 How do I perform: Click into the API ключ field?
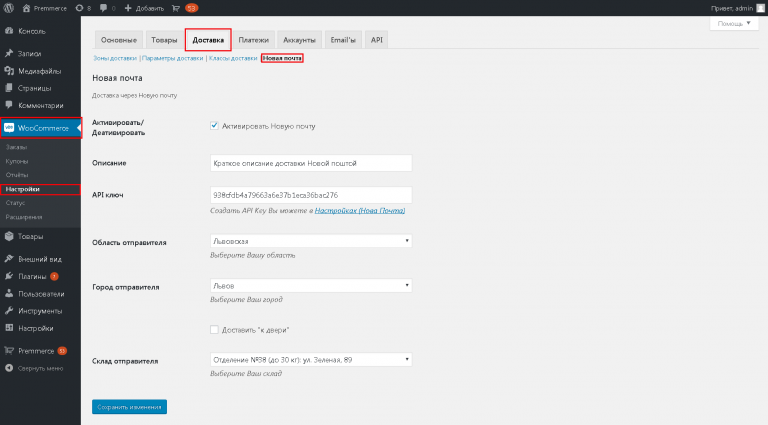(x=311, y=195)
